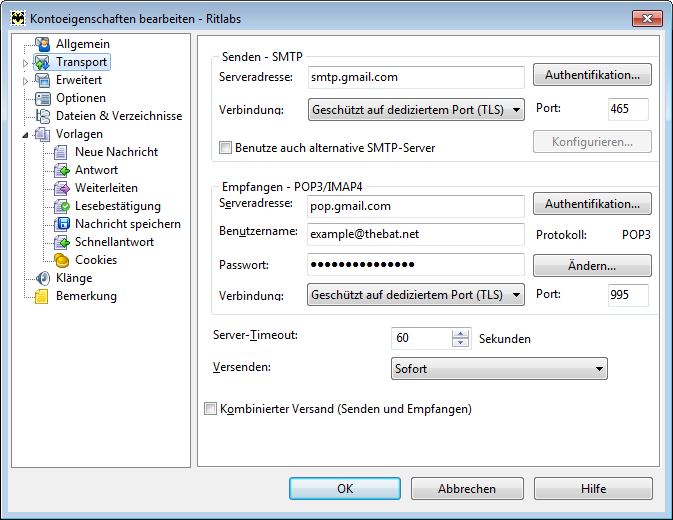Click the Nachricht speichern disk icon

click(62, 224)
